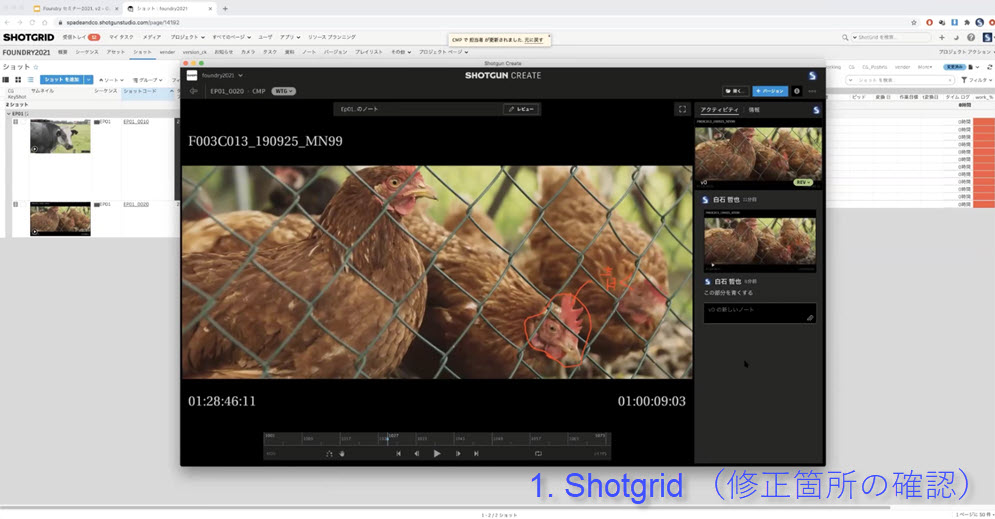Open the REV status dropdown on version thumbnail
The height and width of the screenshot is (519, 995).
pyautogui.click(x=803, y=182)
